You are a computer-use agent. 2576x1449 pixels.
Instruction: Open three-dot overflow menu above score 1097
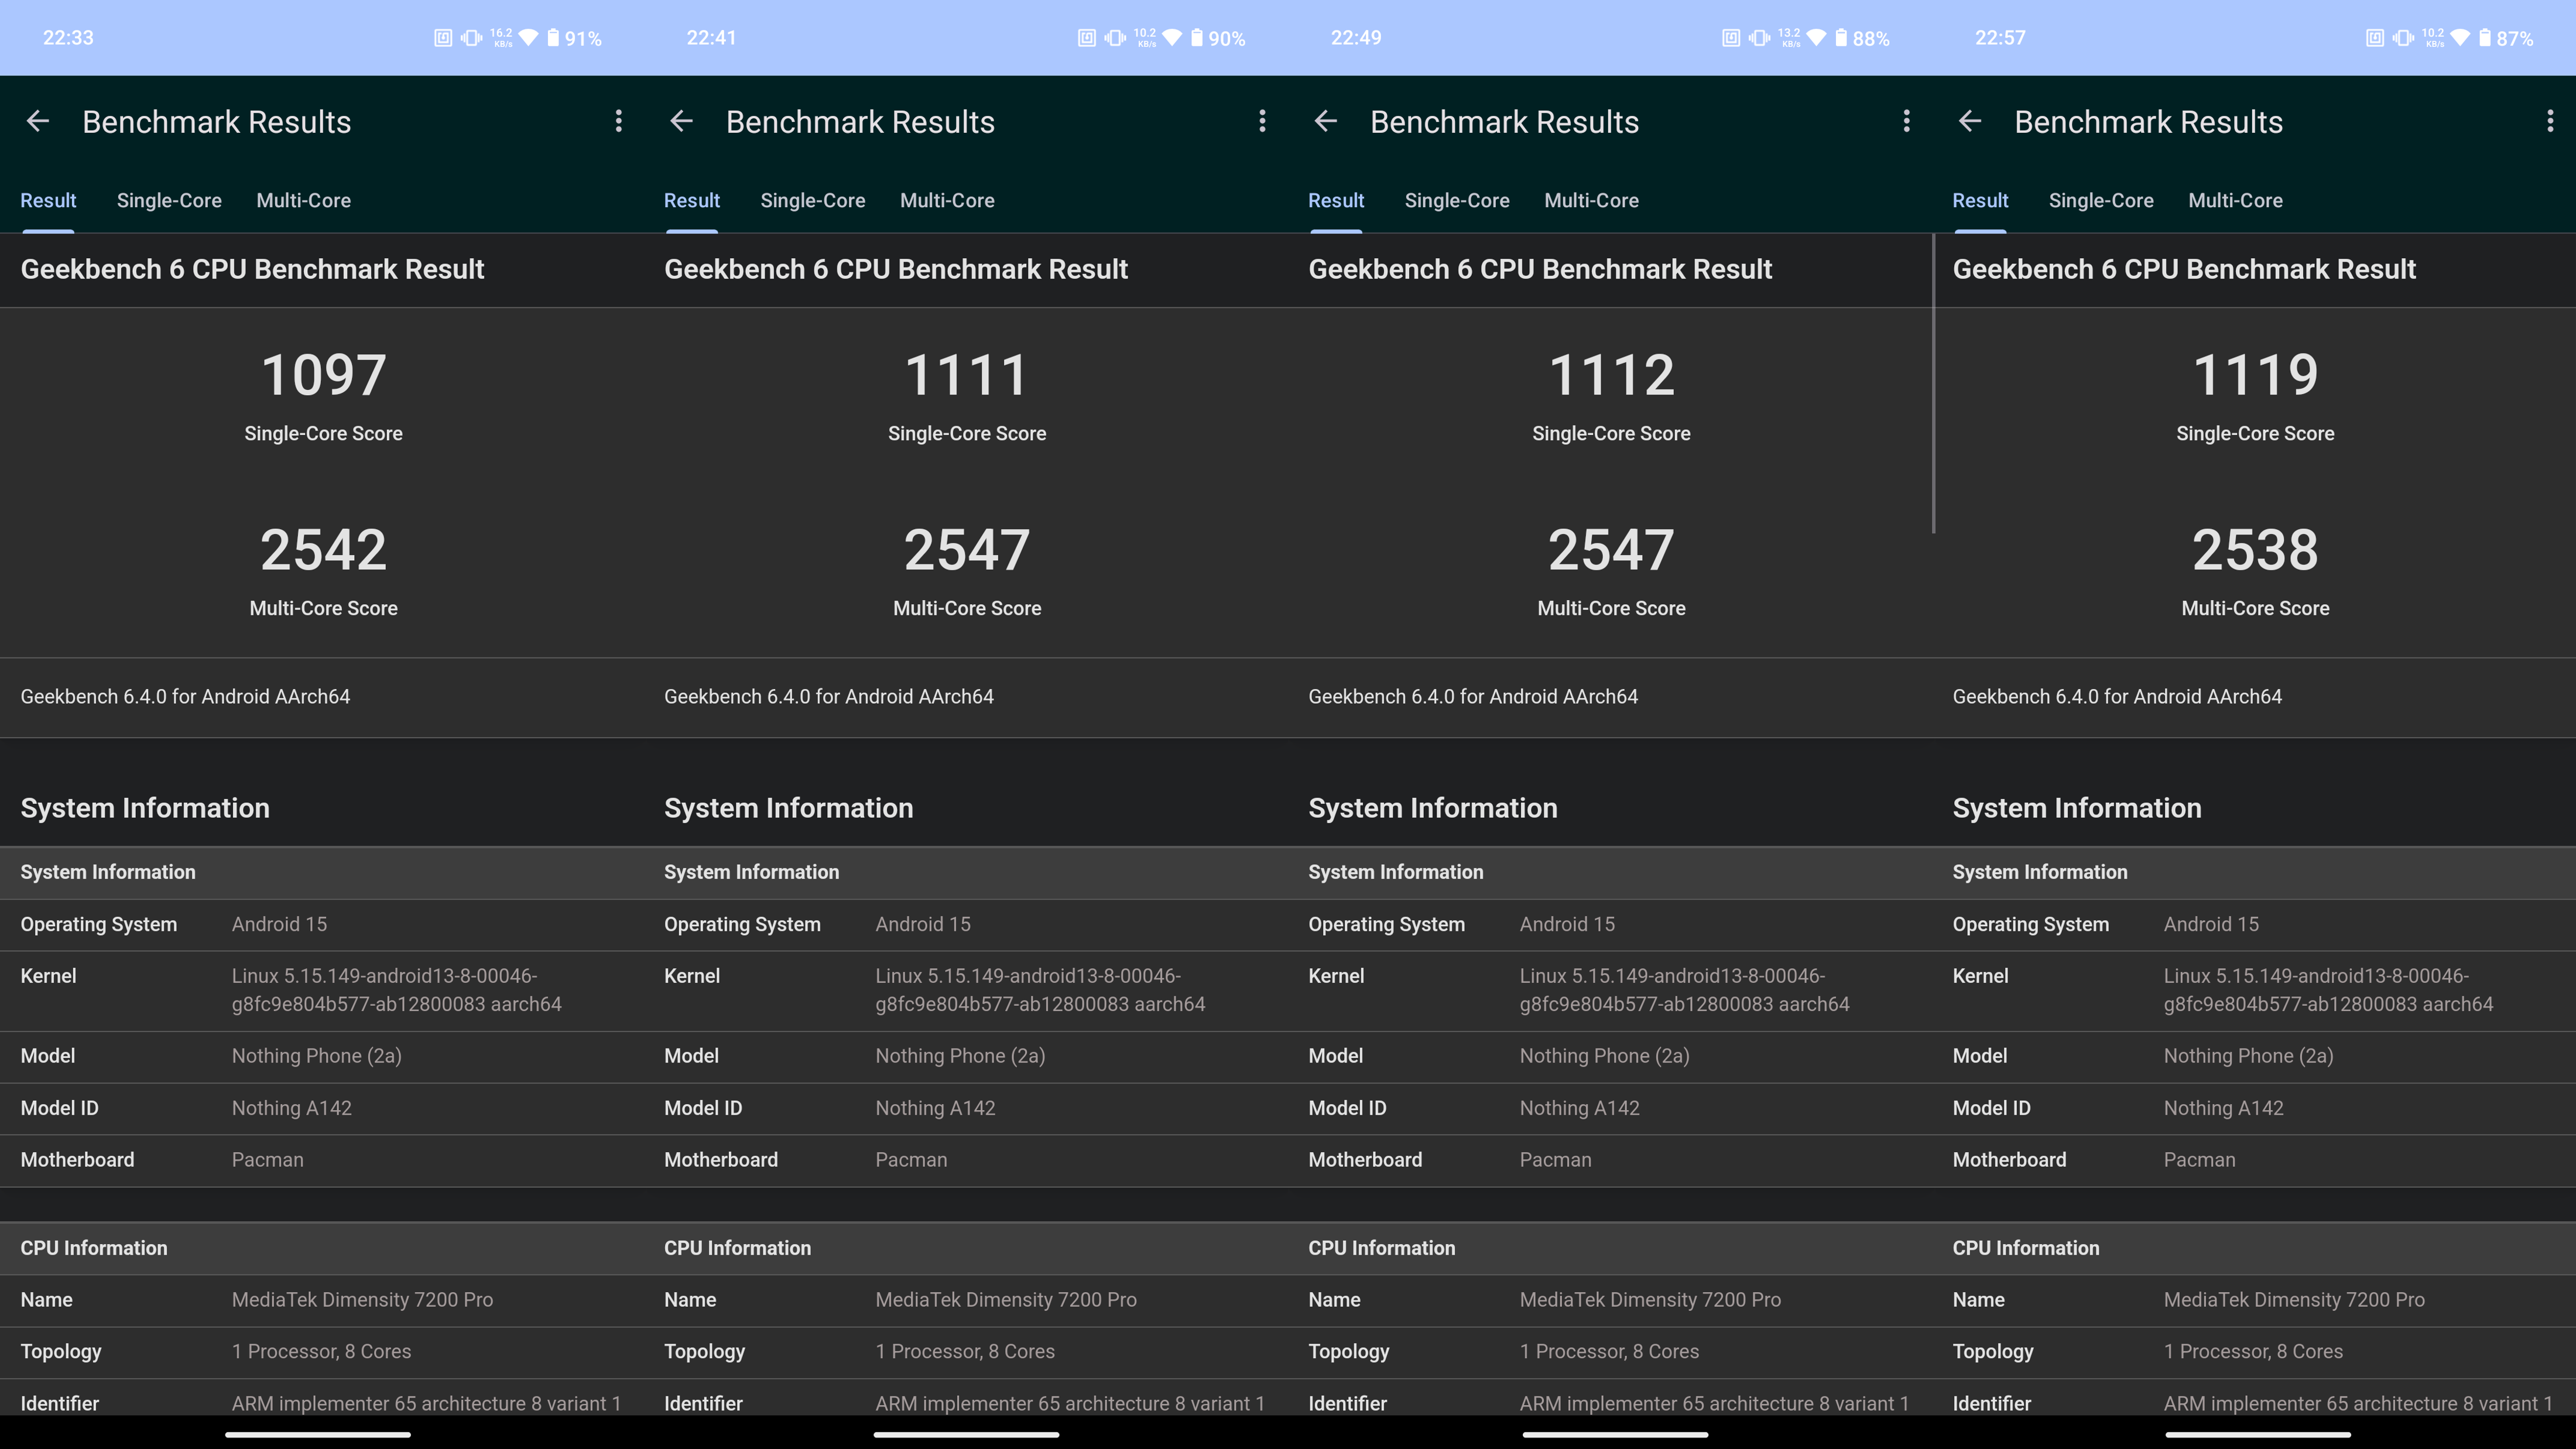[x=618, y=122]
